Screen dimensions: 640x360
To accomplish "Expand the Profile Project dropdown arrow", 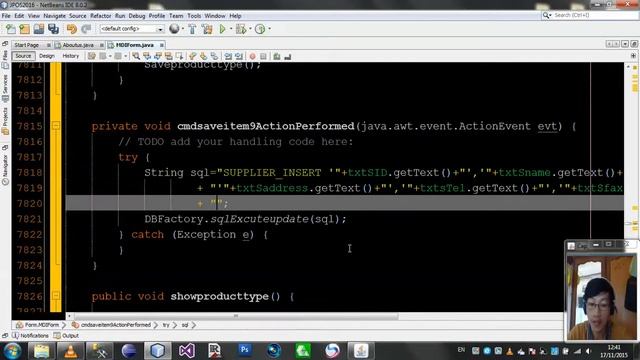I will tap(269, 29).
